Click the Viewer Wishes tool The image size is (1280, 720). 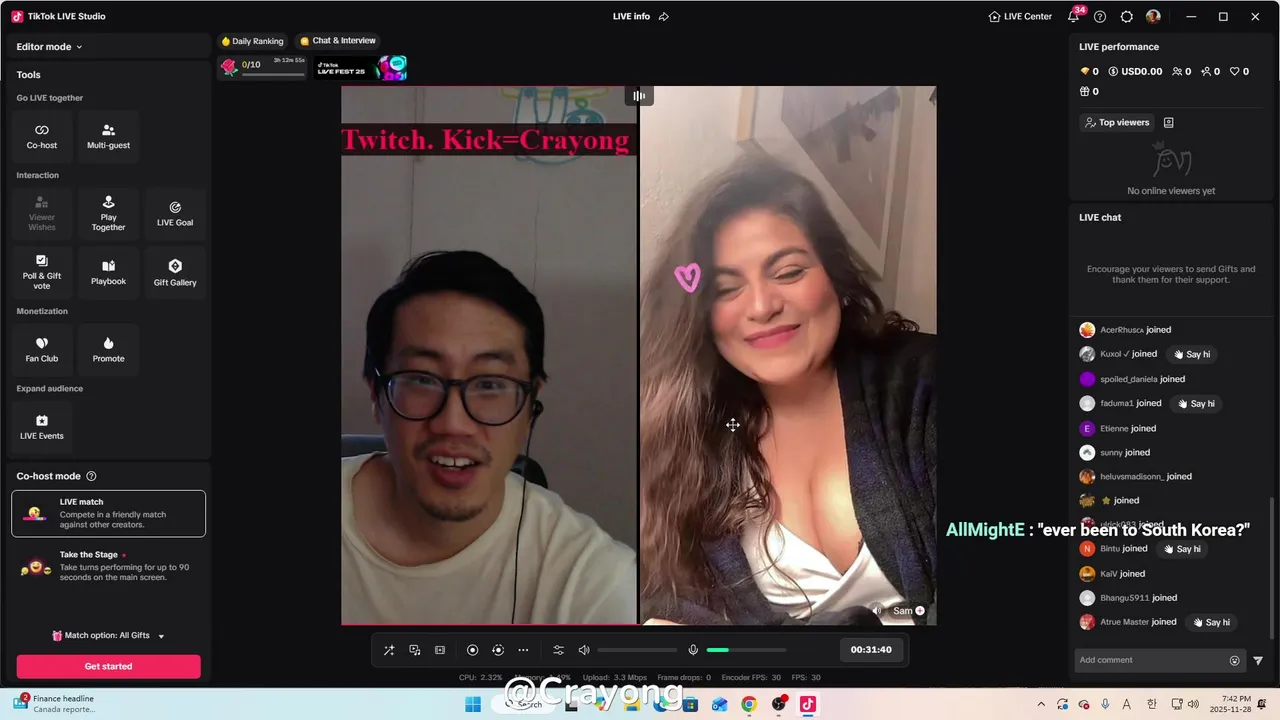pyautogui.click(x=42, y=214)
